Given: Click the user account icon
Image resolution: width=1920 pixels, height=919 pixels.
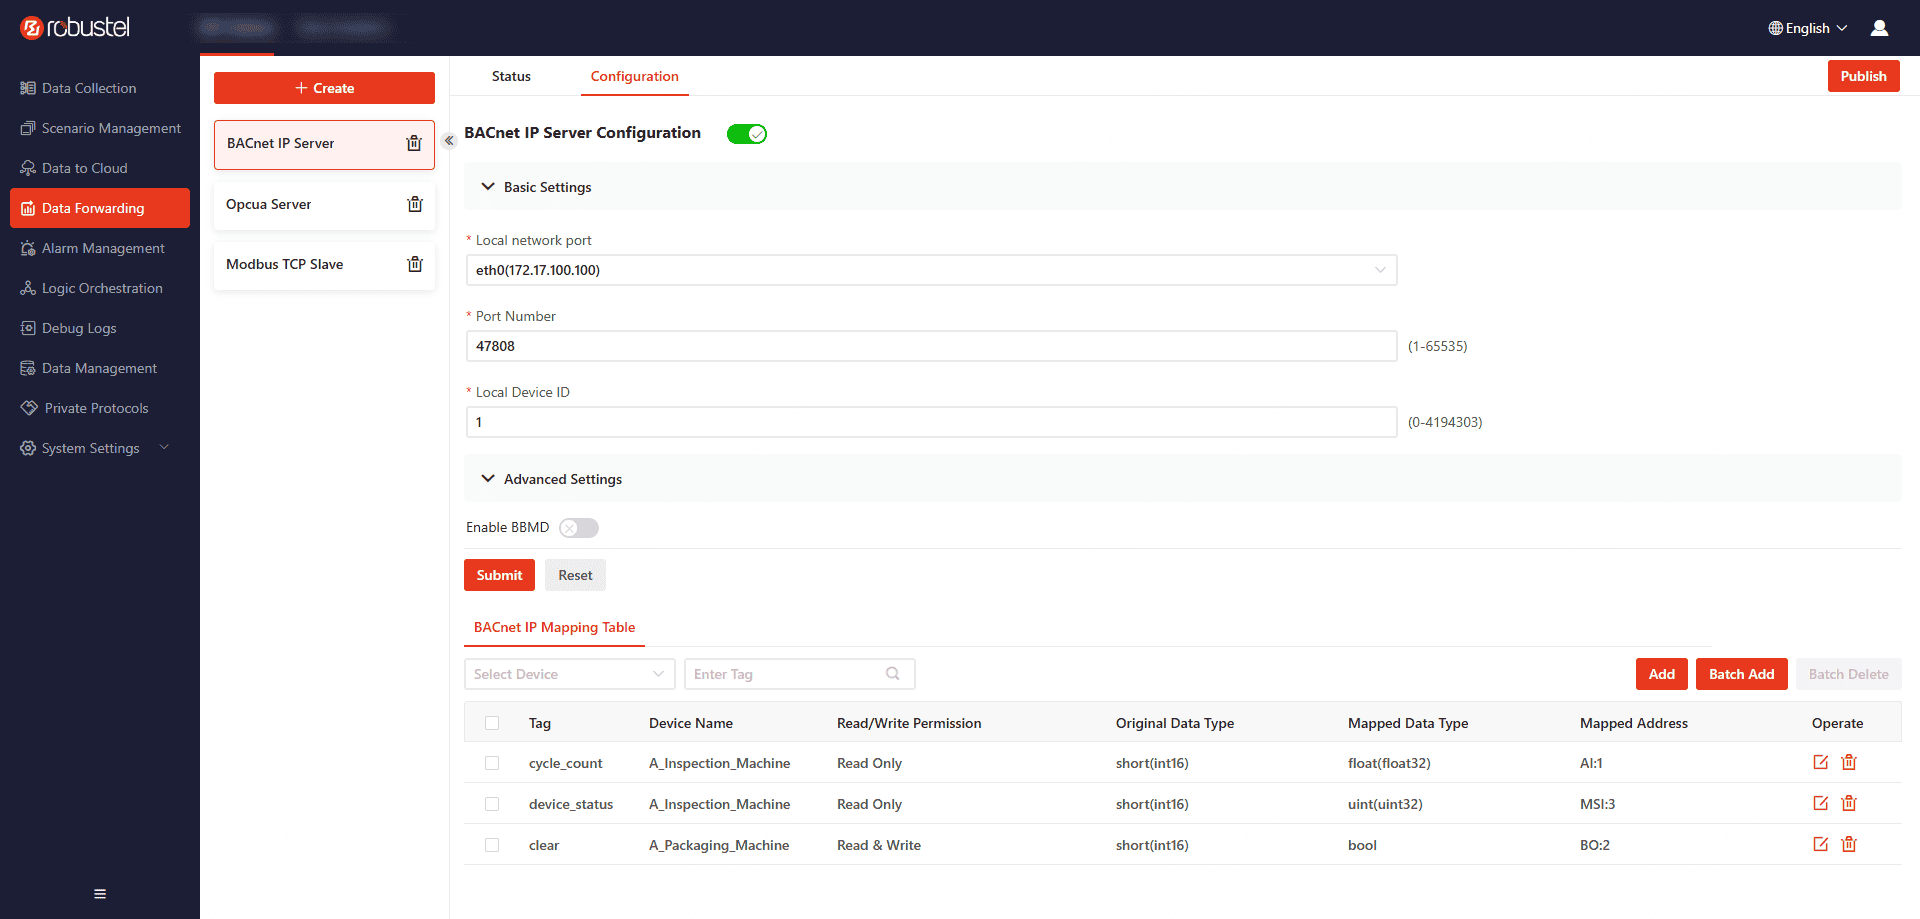Looking at the screenshot, I should [x=1880, y=28].
